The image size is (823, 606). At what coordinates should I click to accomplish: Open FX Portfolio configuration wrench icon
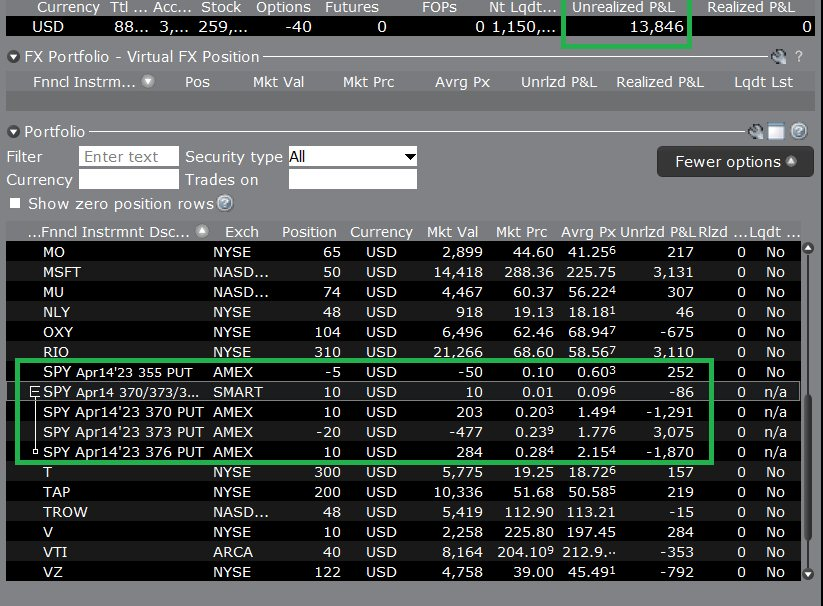click(x=778, y=57)
